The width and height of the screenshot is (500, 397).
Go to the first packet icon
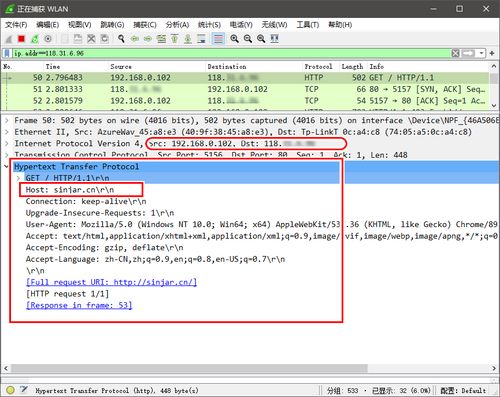pyautogui.click(x=175, y=39)
